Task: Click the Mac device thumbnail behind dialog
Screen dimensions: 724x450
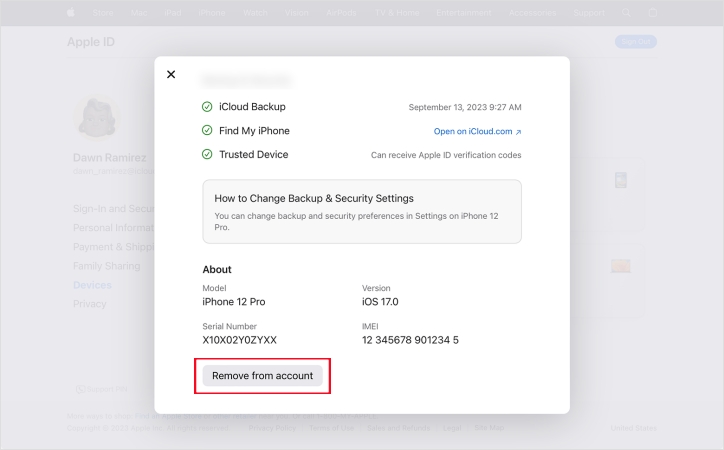Action: pos(621,266)
